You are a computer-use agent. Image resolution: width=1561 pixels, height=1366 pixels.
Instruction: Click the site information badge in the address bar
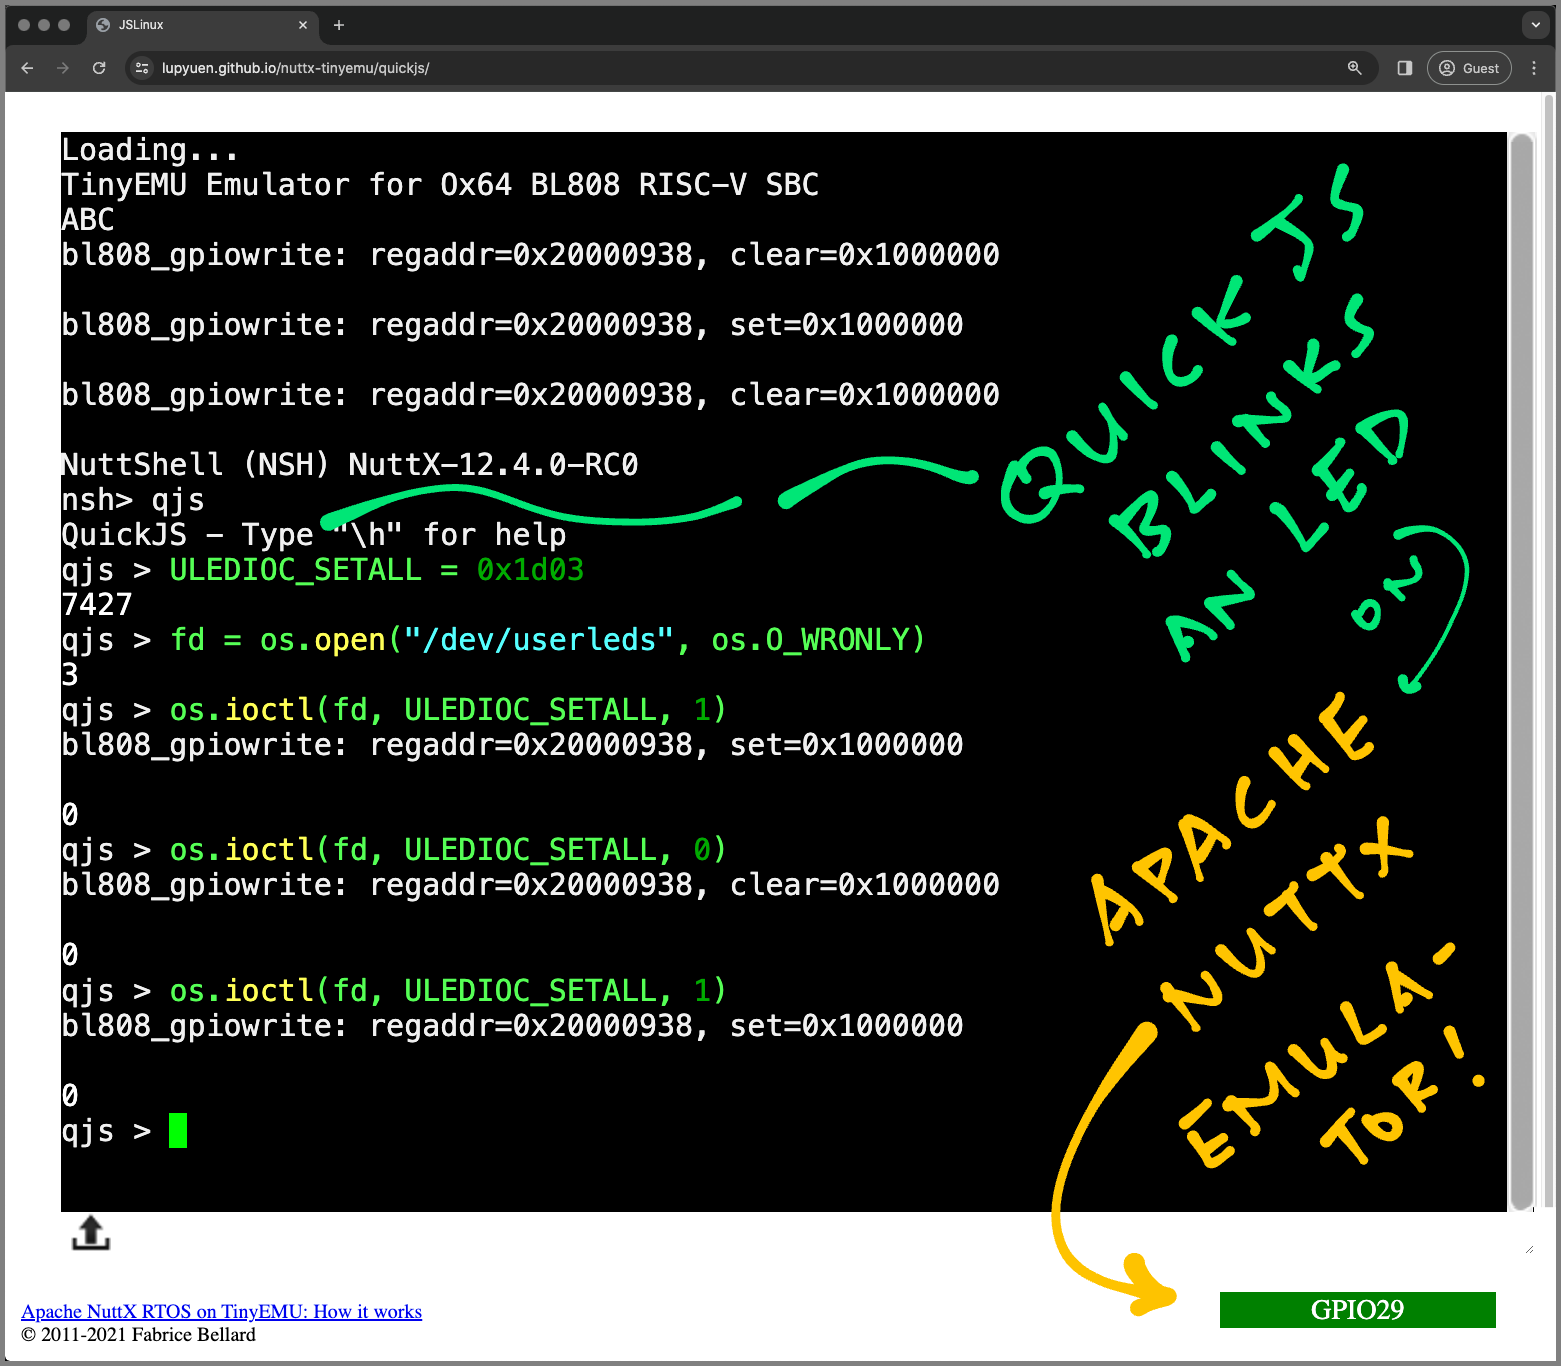click(x=142, y=68)
